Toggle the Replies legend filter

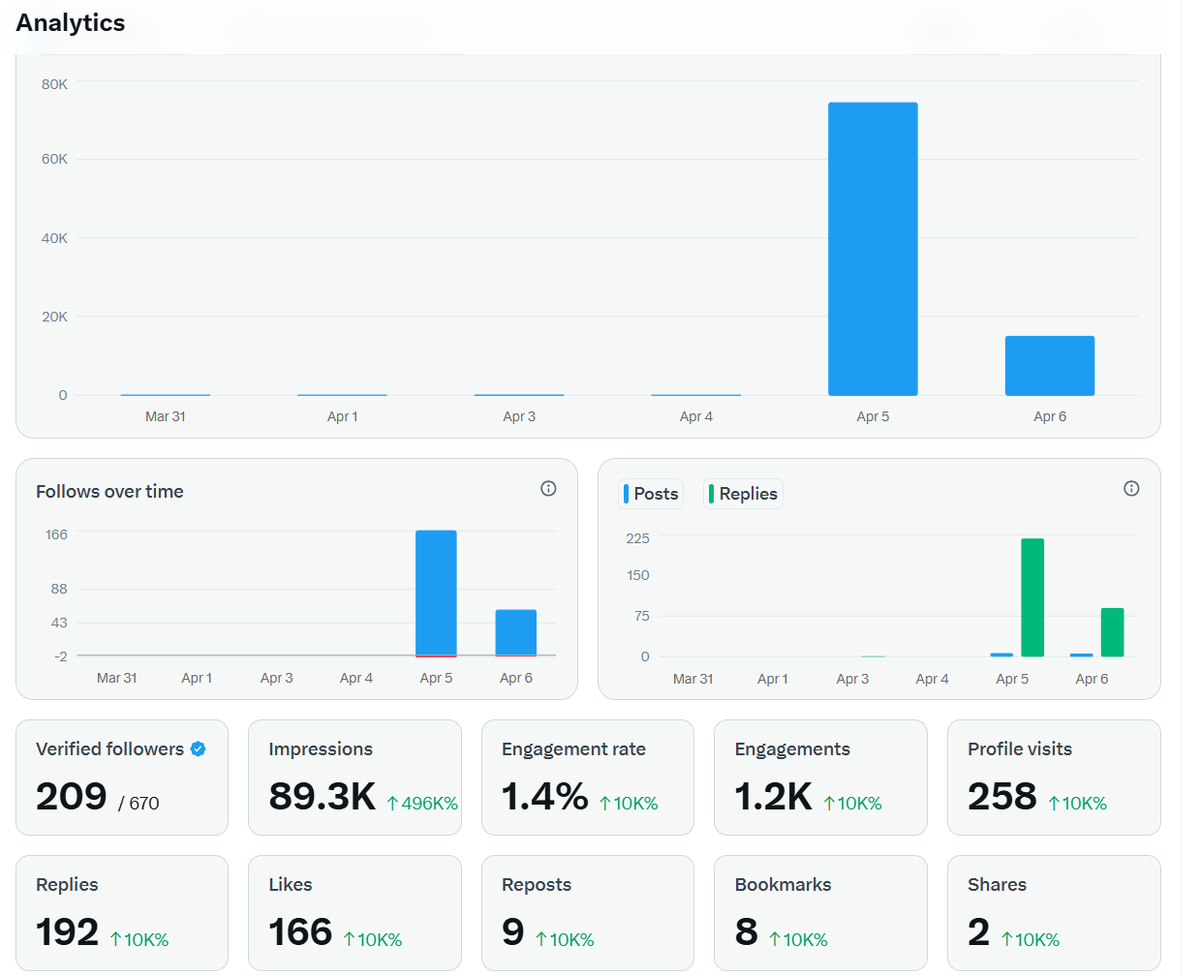click(x=743, y=493)
